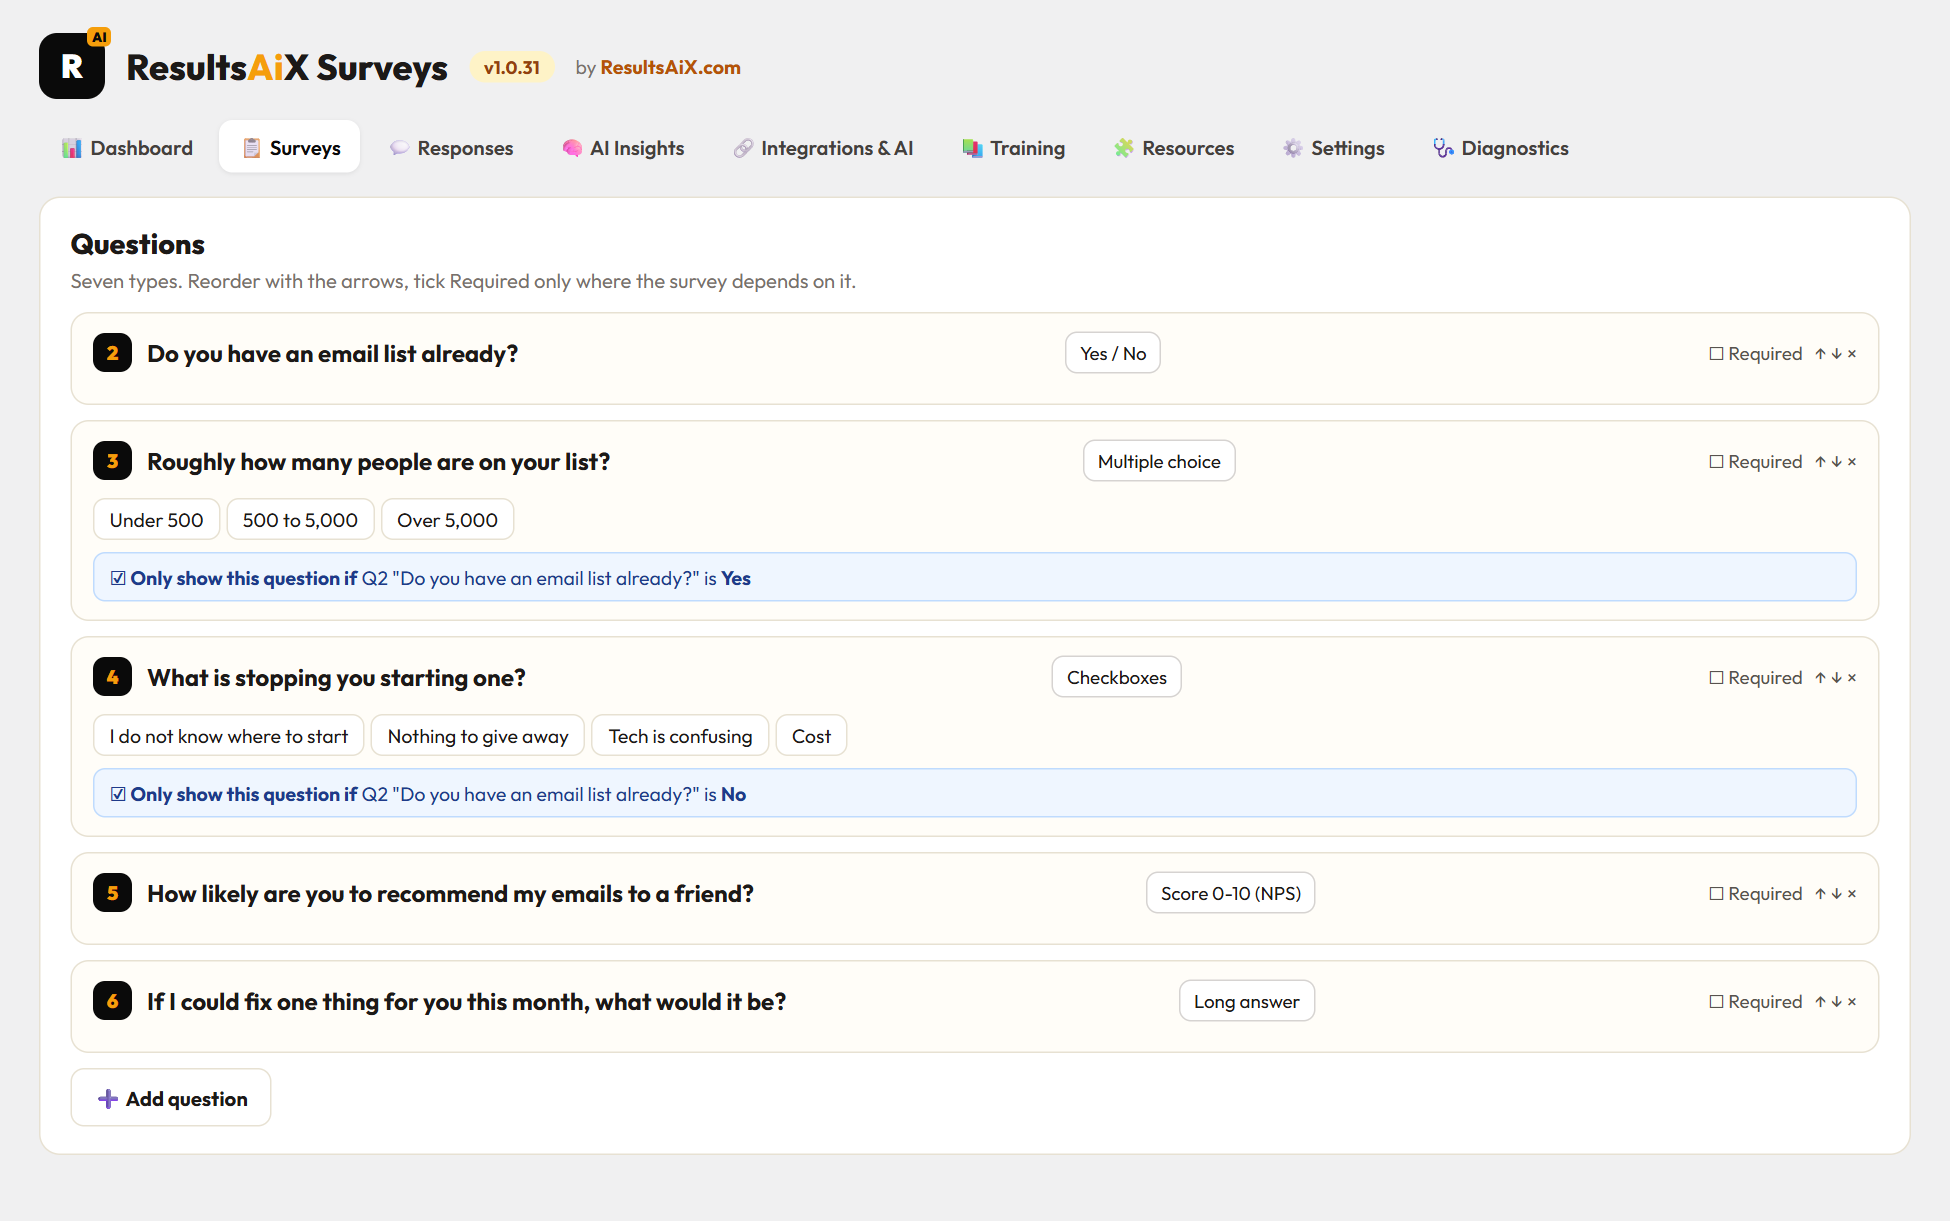Edit question 5 title about recommending emails
Screen dimensions: 1950x1221
pyautogui.click(x=450, y=893)
